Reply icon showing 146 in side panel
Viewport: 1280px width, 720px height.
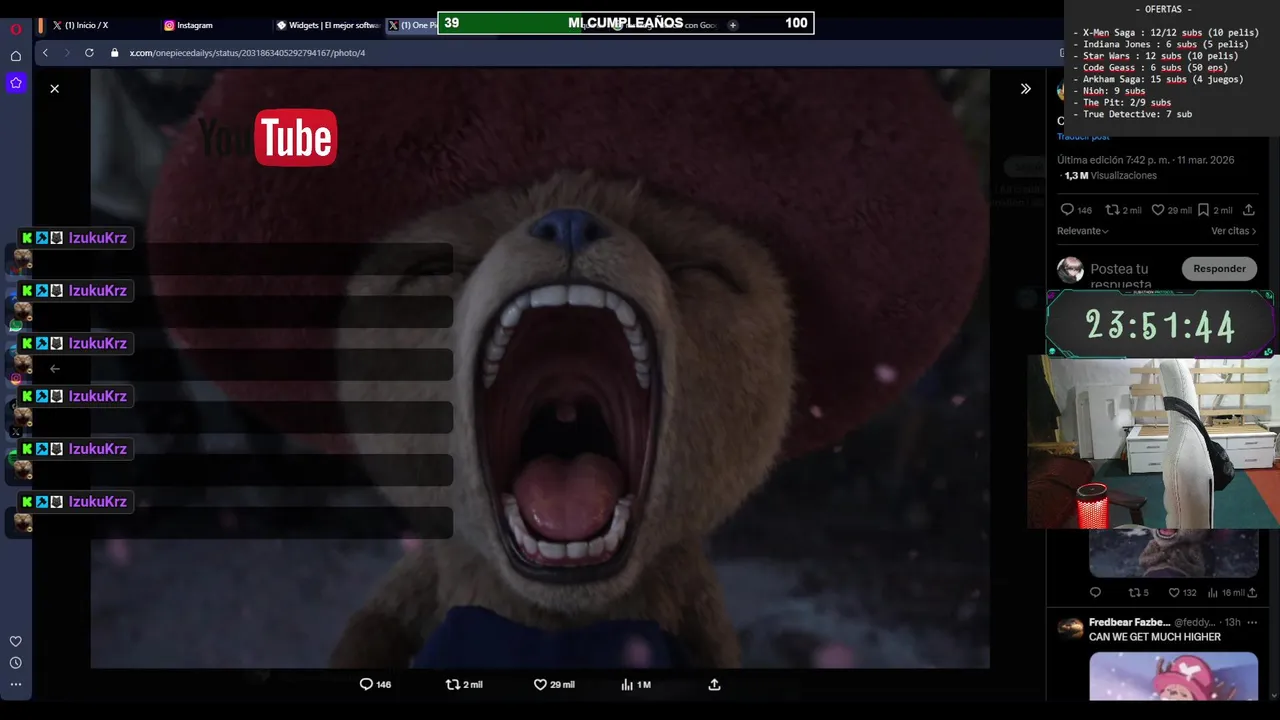1067,210
